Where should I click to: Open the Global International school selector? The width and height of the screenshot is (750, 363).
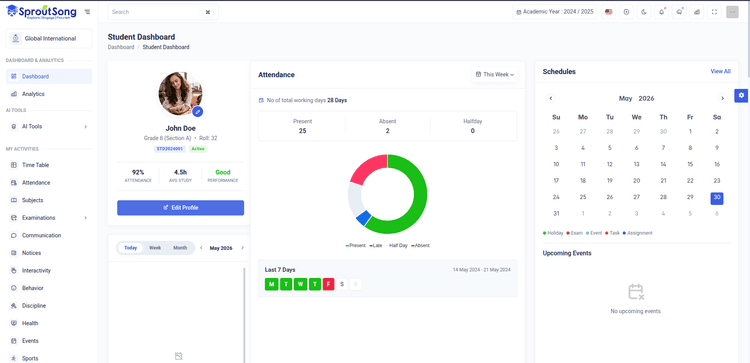49,39
